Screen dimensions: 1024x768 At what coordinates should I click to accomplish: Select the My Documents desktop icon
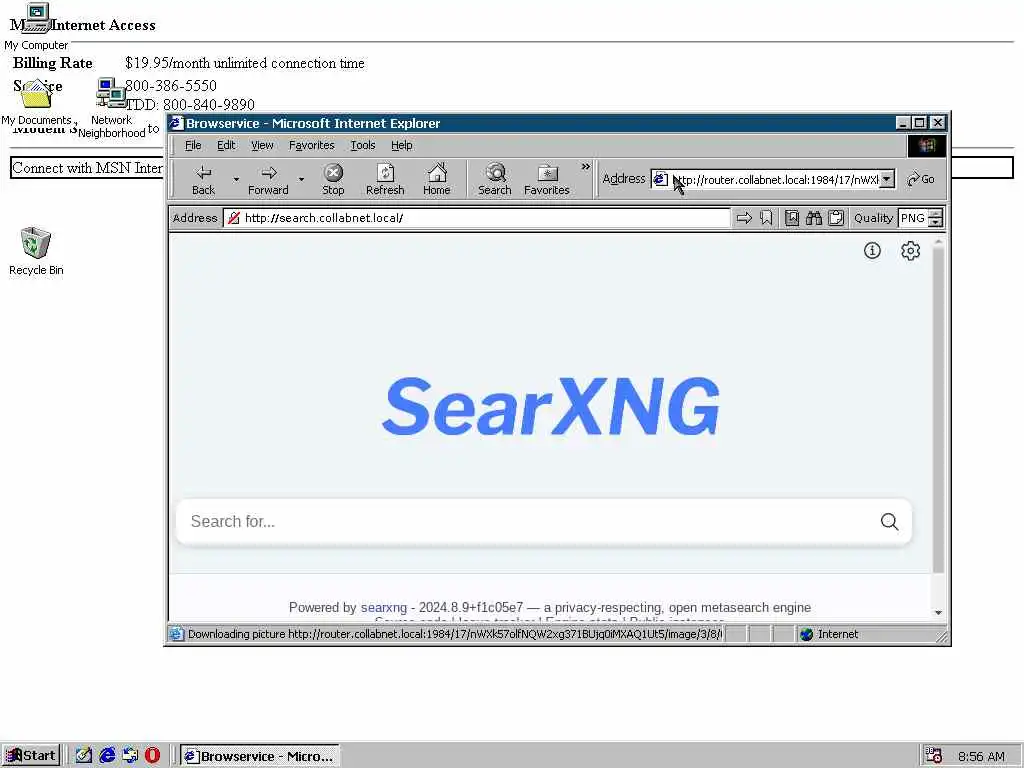(37, 102)
